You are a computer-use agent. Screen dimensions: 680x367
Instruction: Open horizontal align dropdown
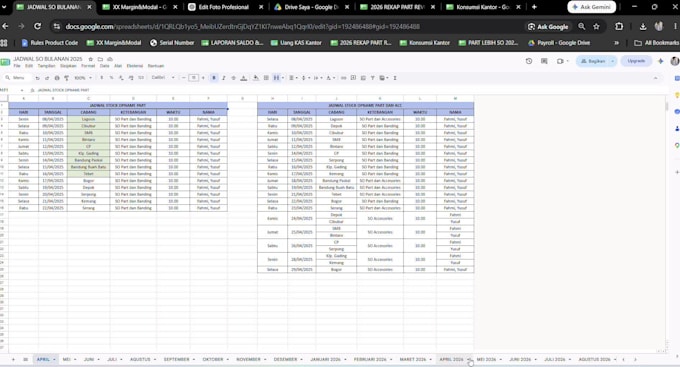(x=293, y=78)
